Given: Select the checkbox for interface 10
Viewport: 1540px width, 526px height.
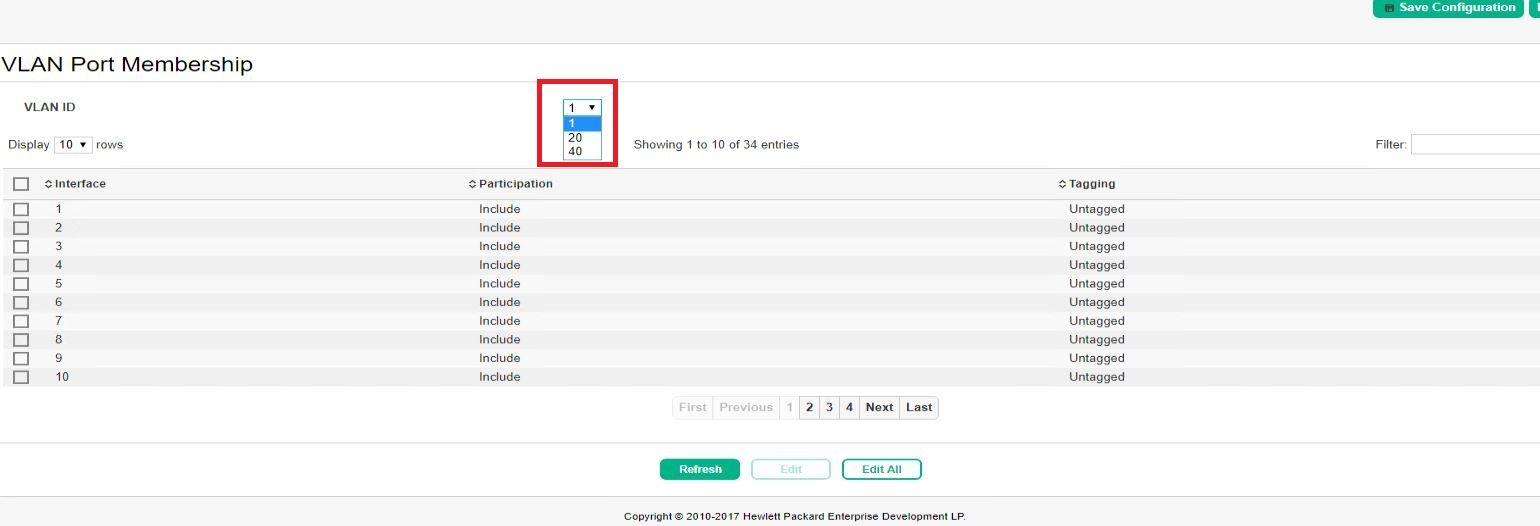Looking at the screenshot, I should click(x=21, y=377).
